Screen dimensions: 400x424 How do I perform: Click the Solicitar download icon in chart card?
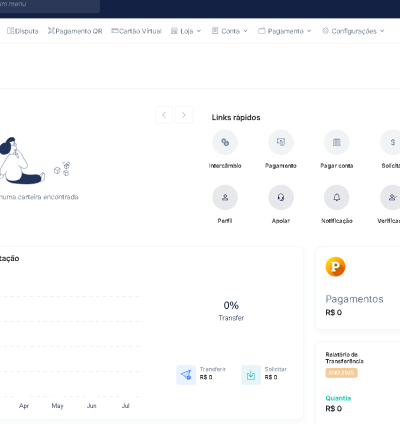pos(251,375)
